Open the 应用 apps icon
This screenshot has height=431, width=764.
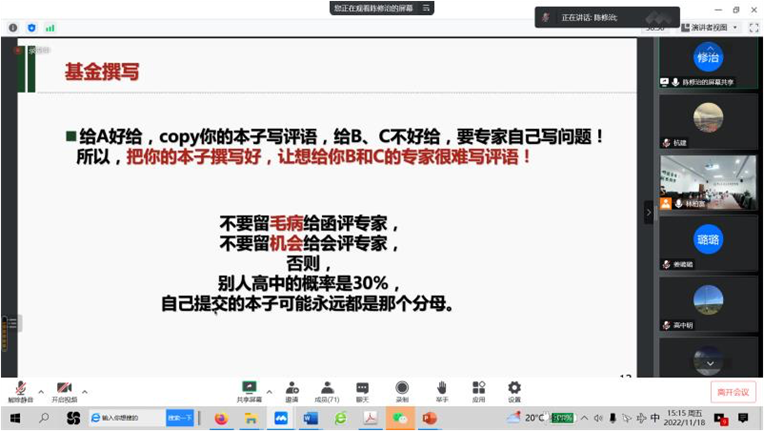click(x=478, y=390)
